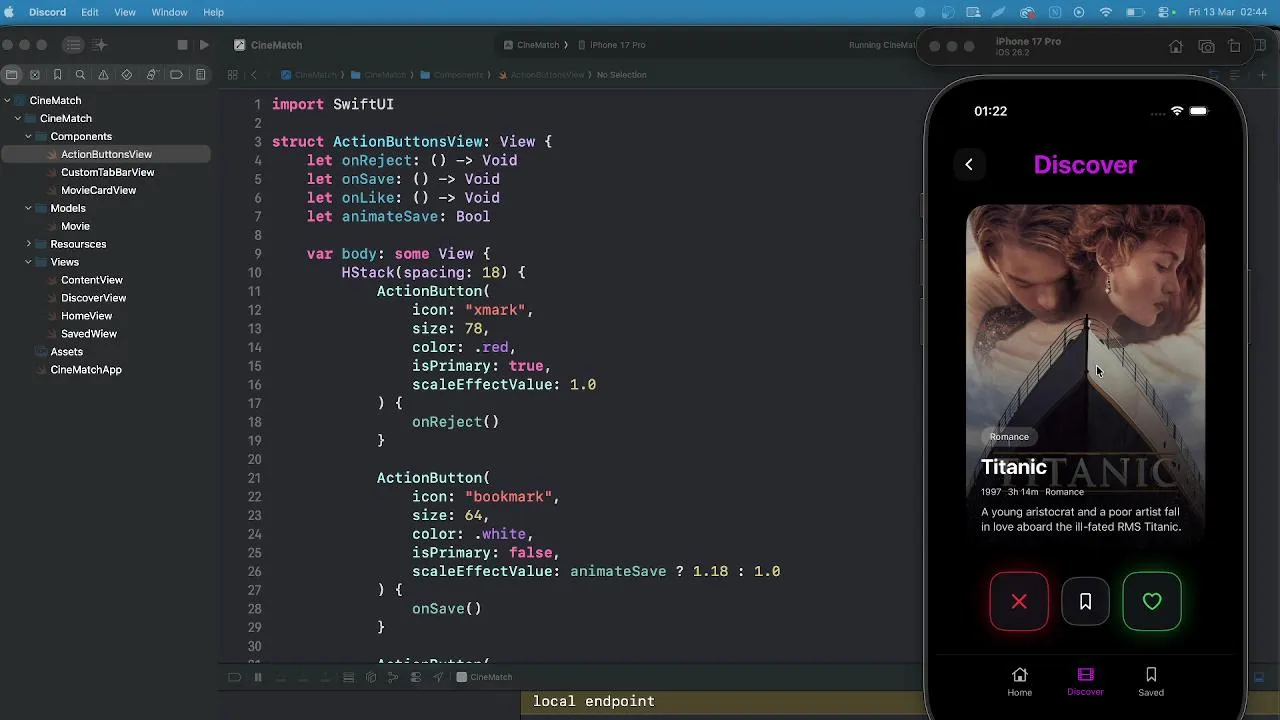Stop the running Xcode scheme
This screenshot has width=1280, height=720.
coord(182,45)
